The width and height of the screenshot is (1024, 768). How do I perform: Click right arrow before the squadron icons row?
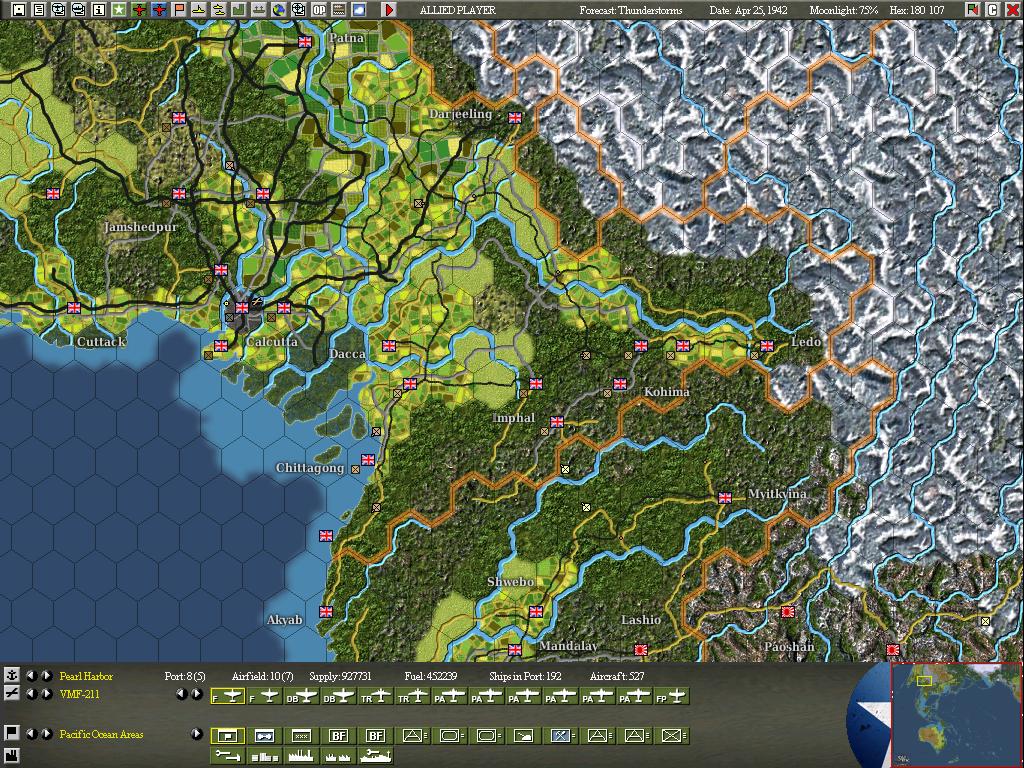197,694
